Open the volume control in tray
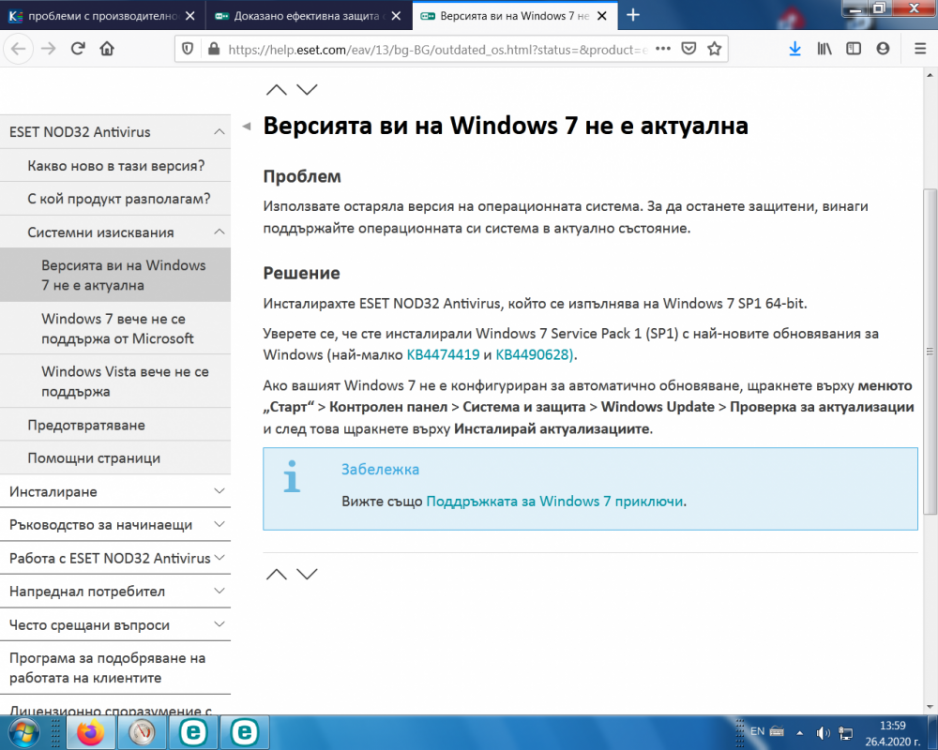The image size is (938, 750). pyautogui.click(x=823, y=733)
